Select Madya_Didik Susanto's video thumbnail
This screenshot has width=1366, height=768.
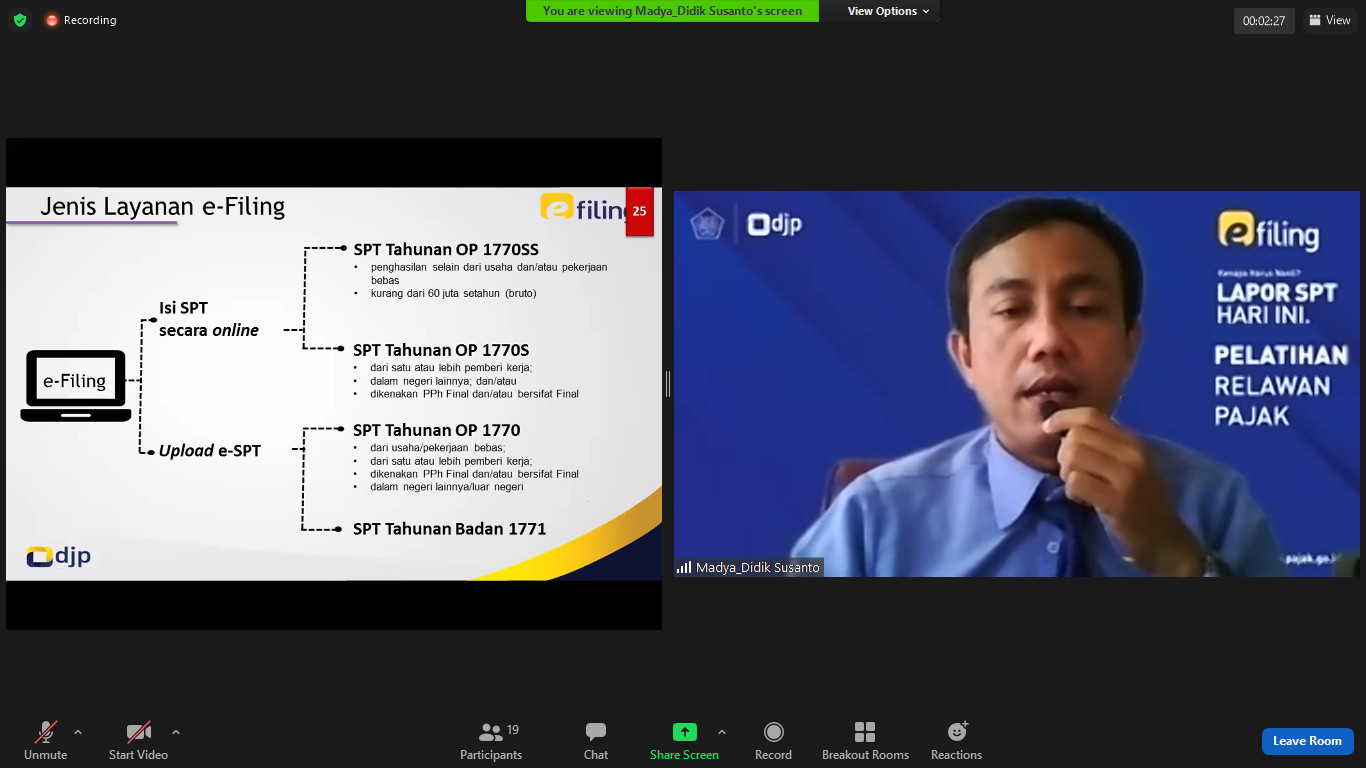(1016, 383)
